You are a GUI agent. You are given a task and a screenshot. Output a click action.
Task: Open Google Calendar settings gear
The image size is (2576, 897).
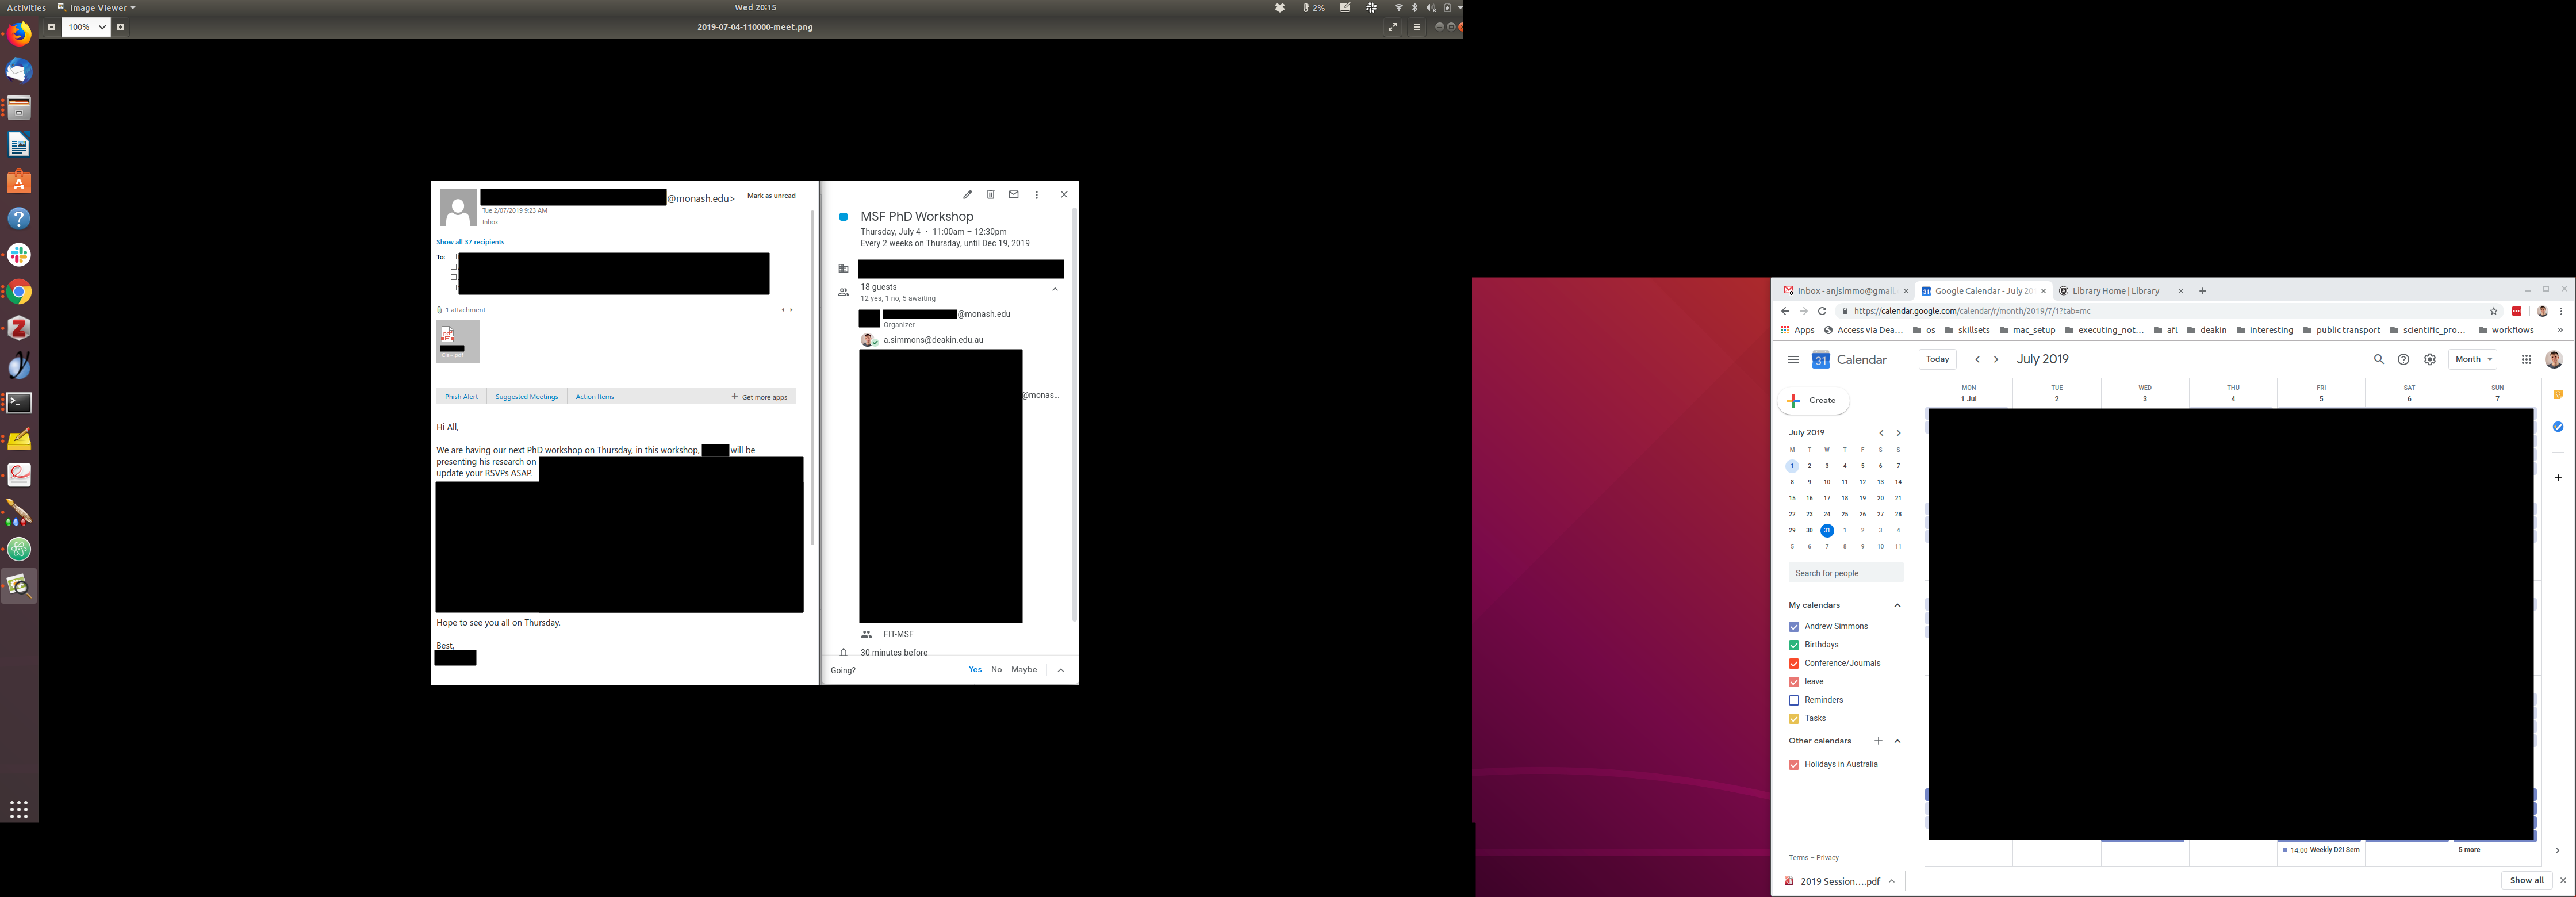(x=2429, y=360)
